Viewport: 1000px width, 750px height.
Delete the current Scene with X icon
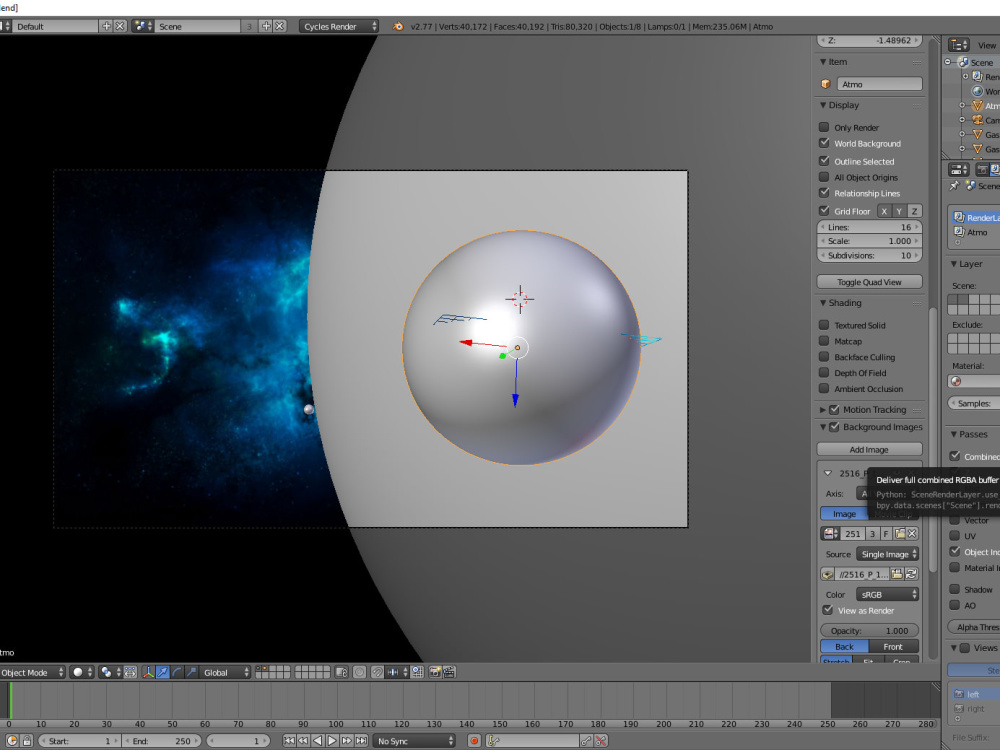(279, 26)
